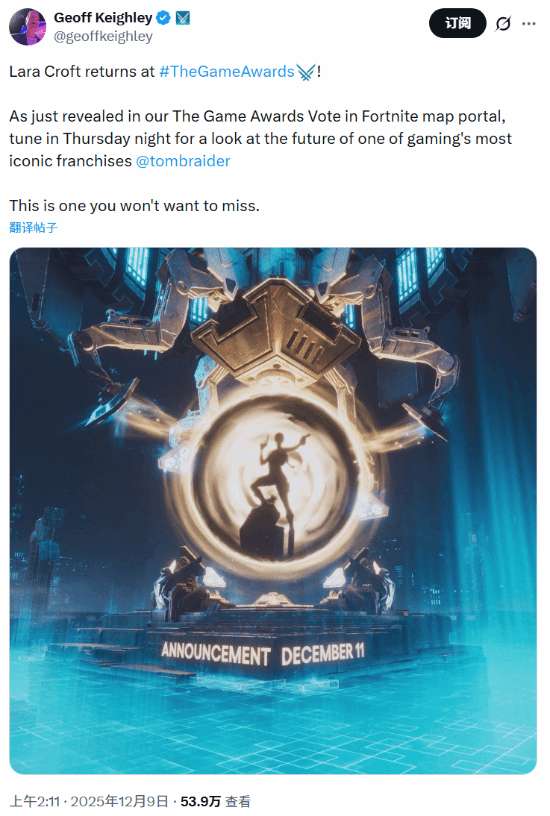This screenshot has width=550, height=816.
Task: Click the Game Awards affiliate badge beside name
Action: 183,18
